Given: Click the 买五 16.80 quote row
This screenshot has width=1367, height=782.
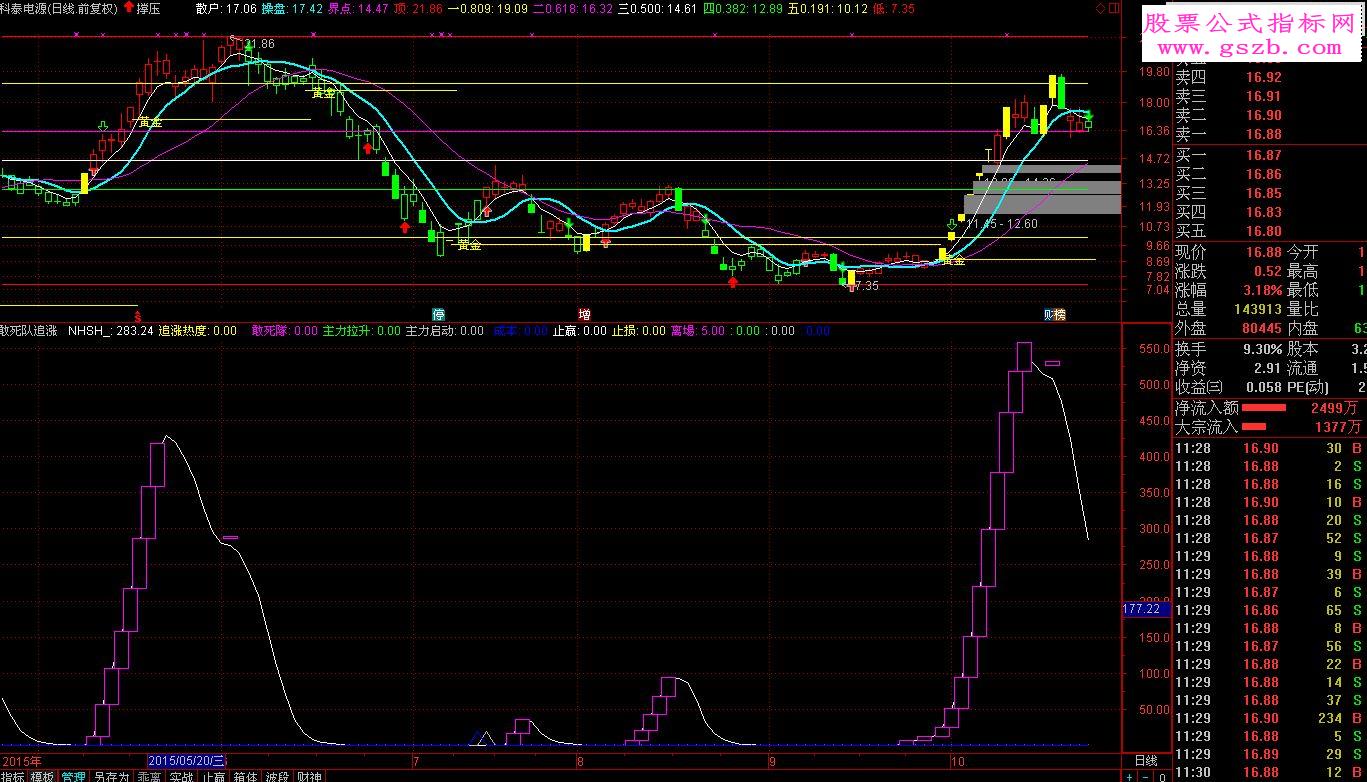Looking at the screenshot, I should [x=1270, y=232].
